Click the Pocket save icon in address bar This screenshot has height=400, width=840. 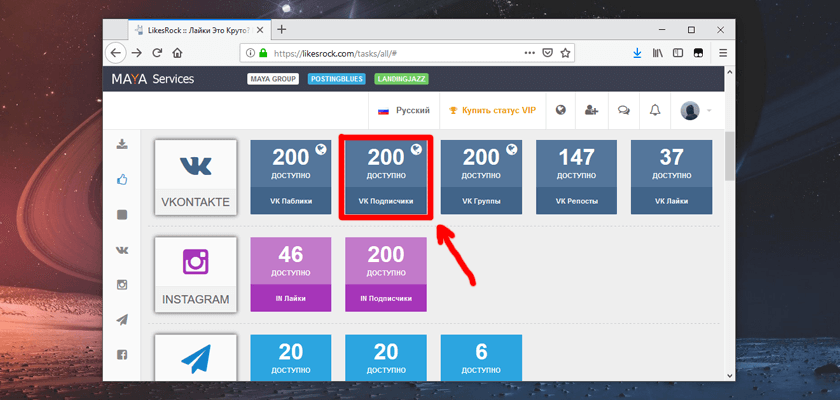pos(548,53)
